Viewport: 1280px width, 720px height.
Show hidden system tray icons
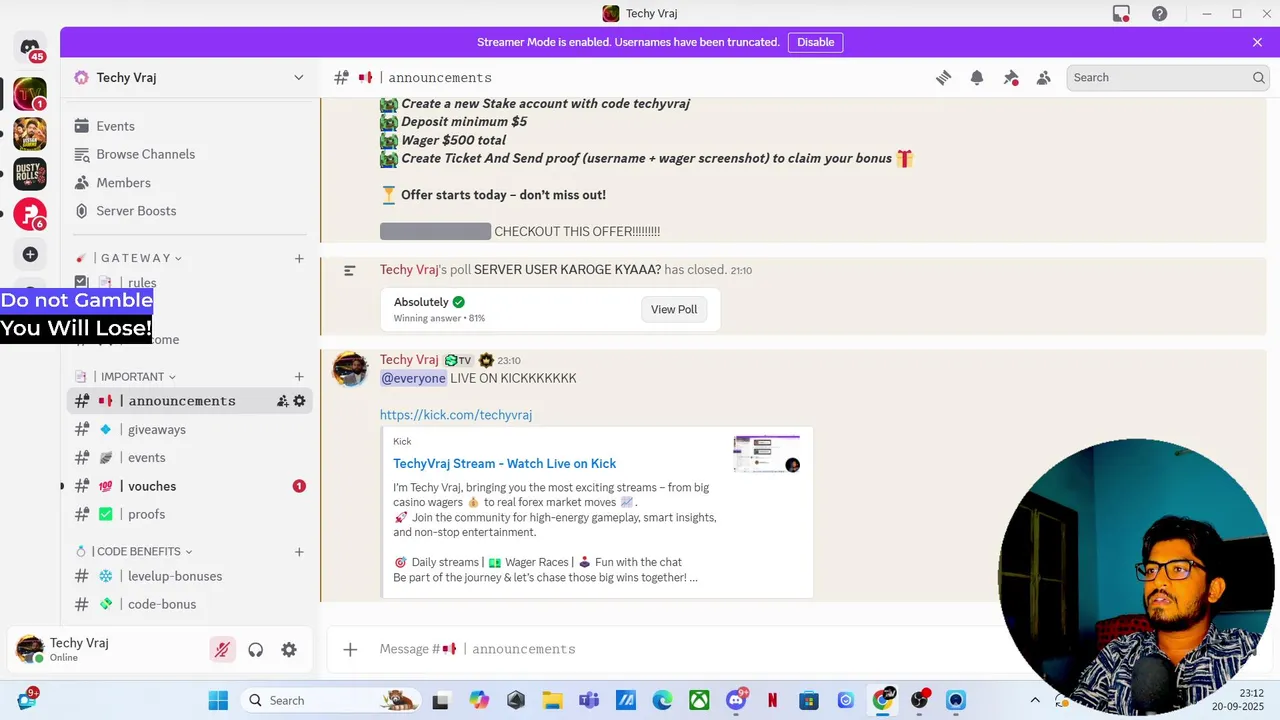(1035, 700)
